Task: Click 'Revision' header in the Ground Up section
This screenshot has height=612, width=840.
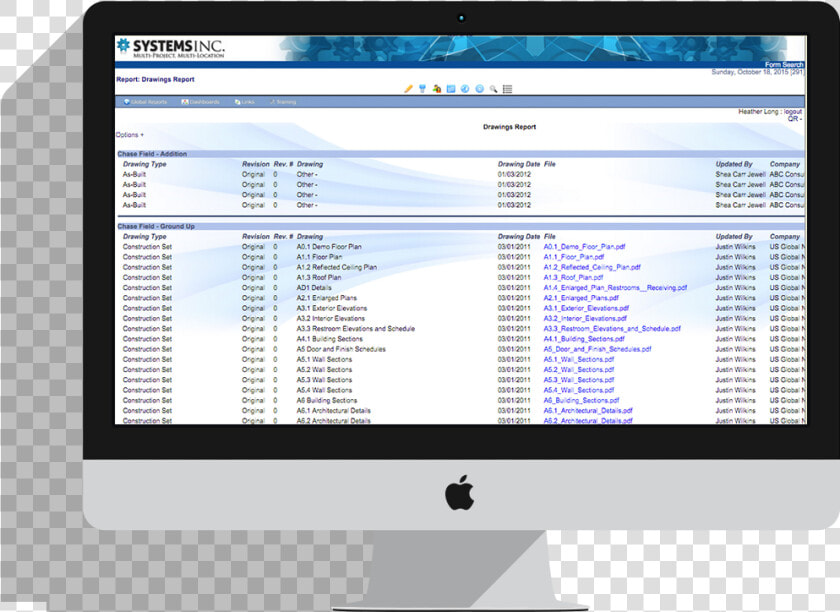Action: [256, 236]
